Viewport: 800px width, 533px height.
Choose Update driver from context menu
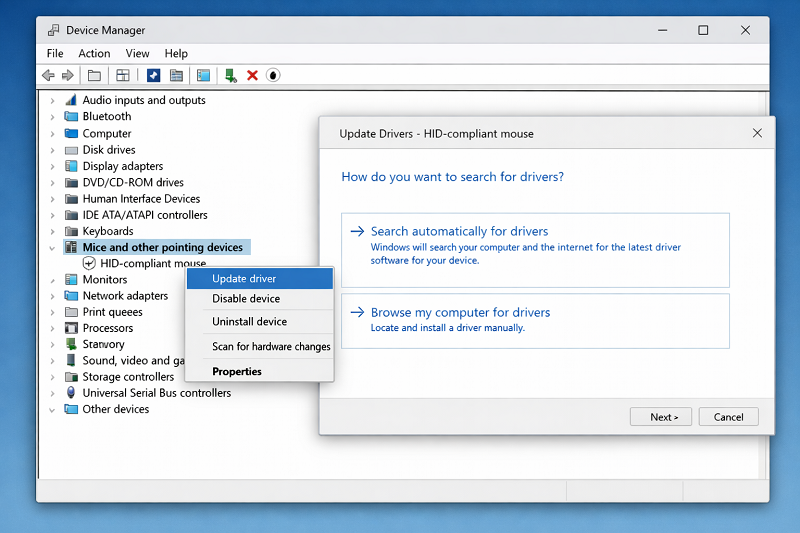(x=260, y=278)
